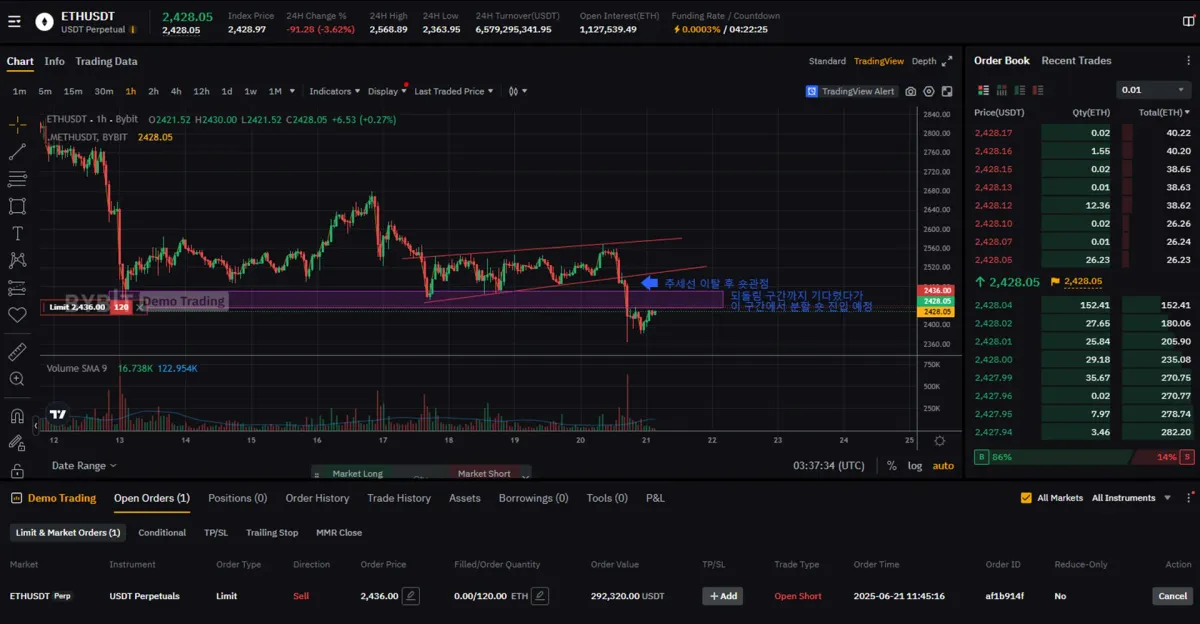
Task: Select the 1d timeframe
Action: click(227, 91)
